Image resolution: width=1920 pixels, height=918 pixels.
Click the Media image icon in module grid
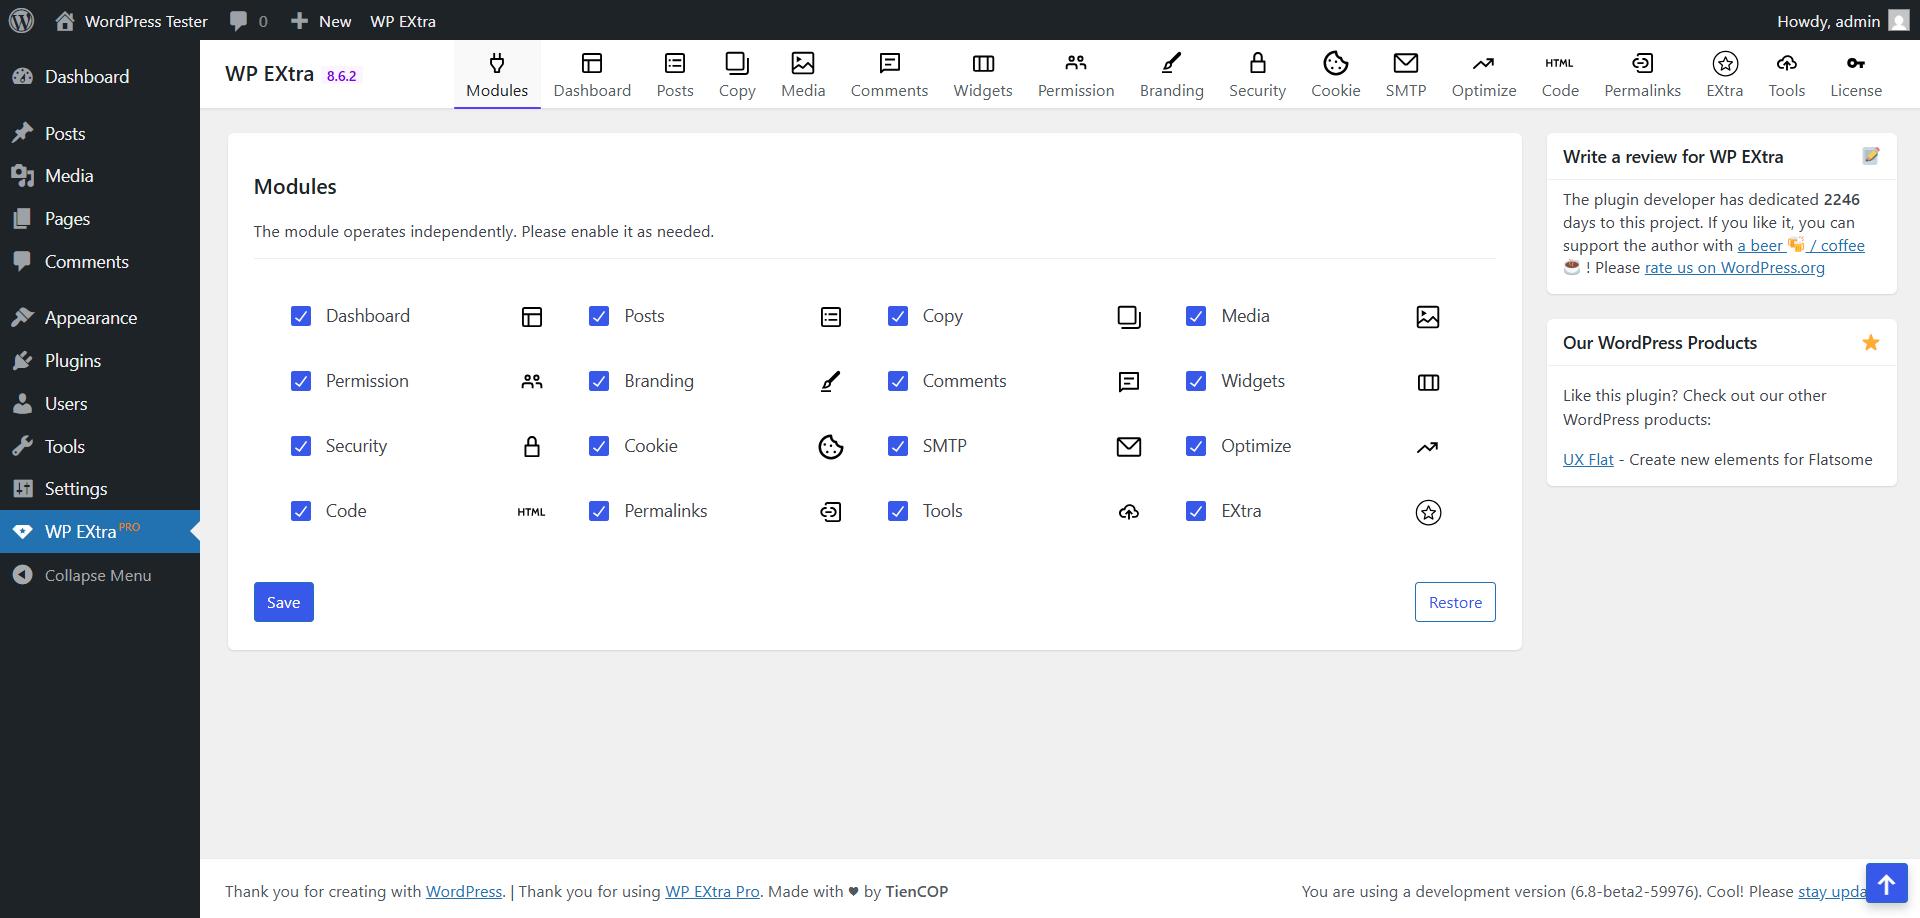pyautogui.click(x=1428, y=317)
